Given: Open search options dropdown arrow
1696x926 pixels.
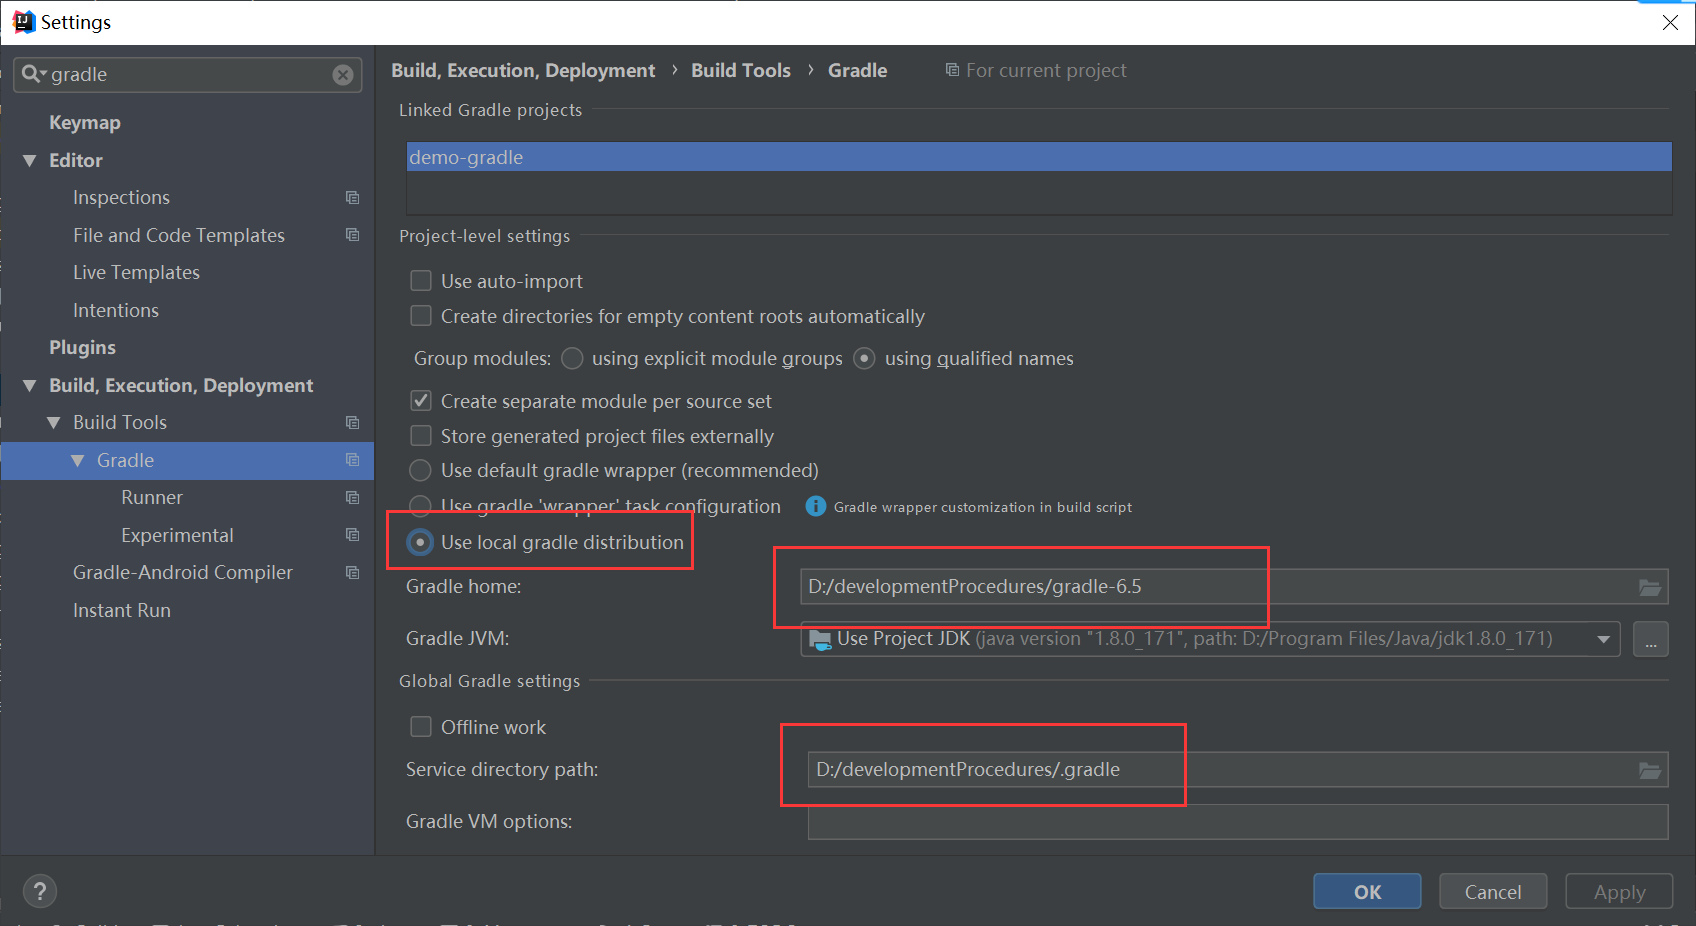Looking at the screenshot, I should pyautogui.click(x=43, y=74).
